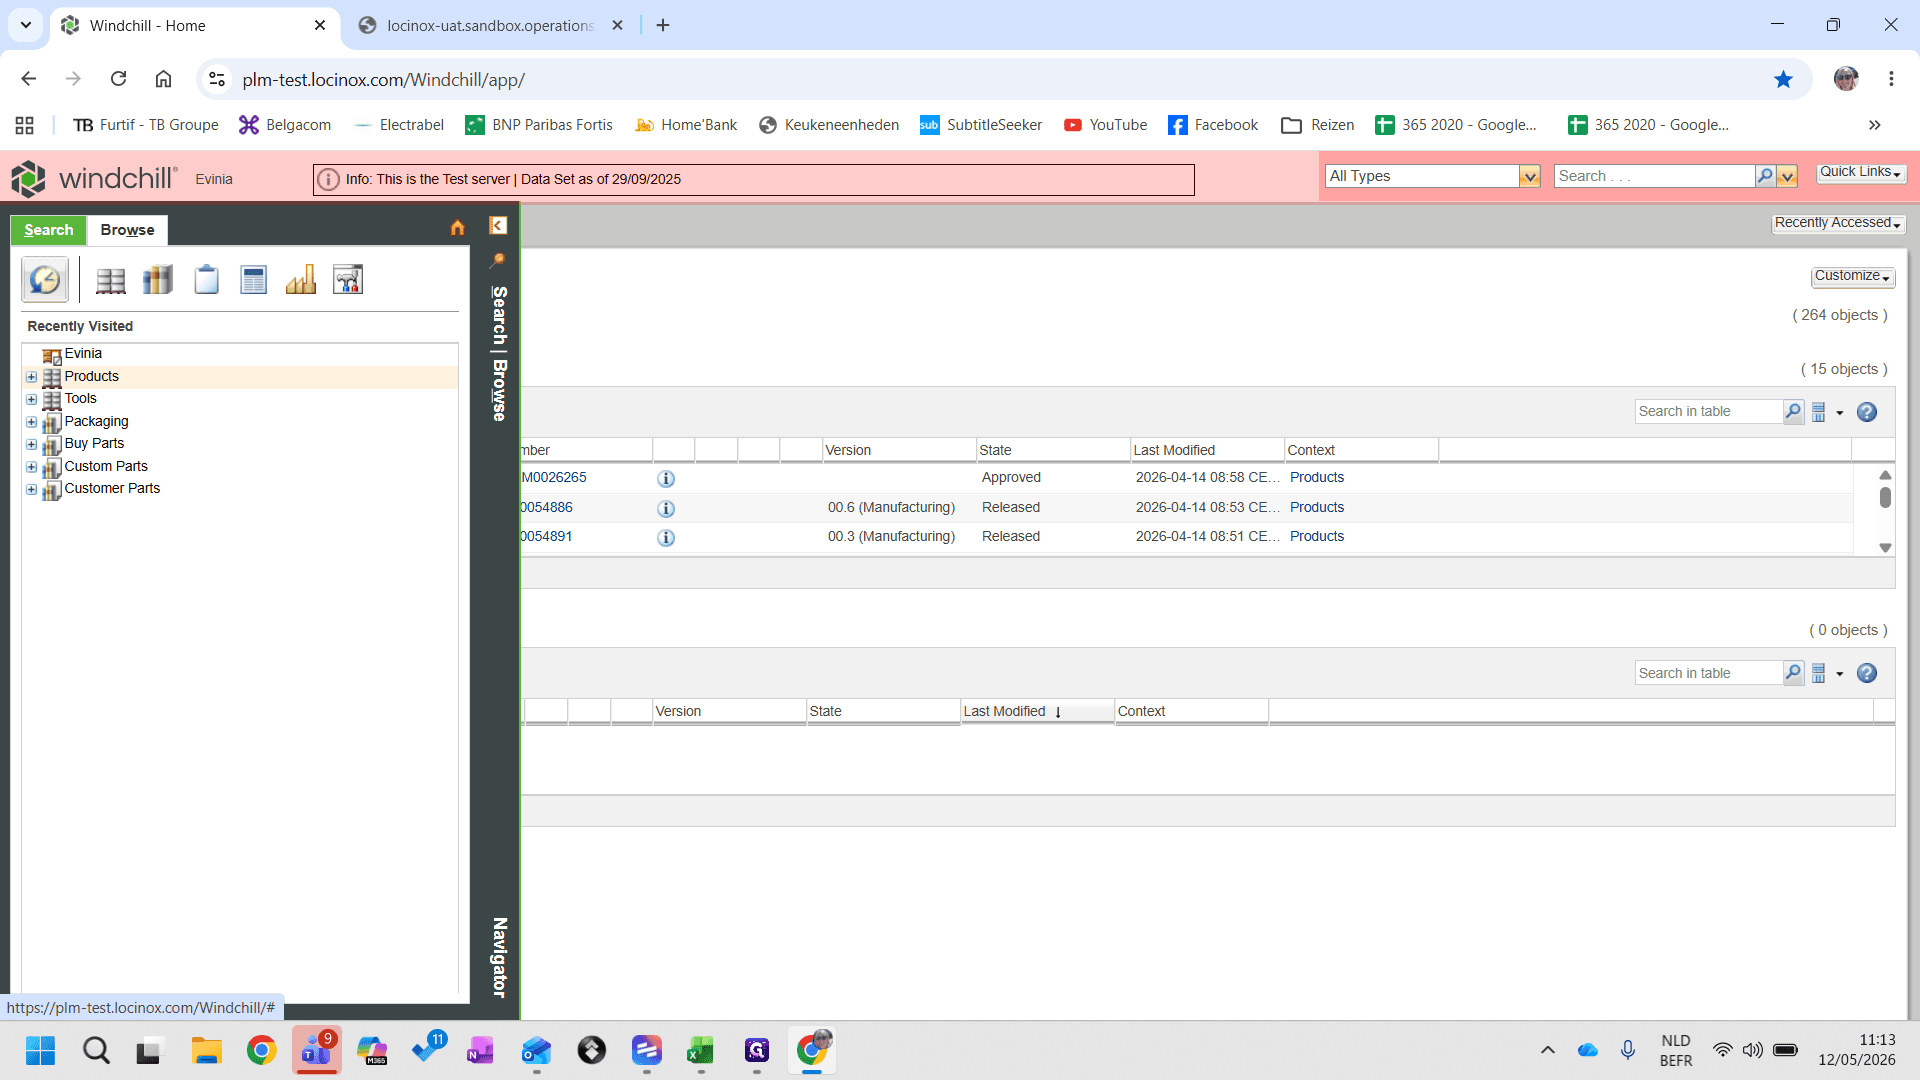This screenshot has height=1080, width=1920.
Task: Open upper table view options dropdown
Action: [x=1826, y=412]
